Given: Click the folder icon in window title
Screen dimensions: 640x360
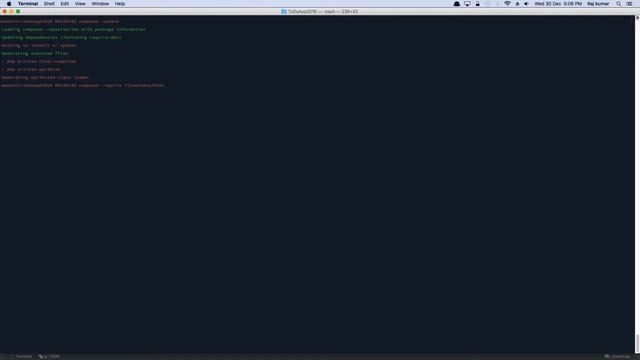Looking at the screenshot, I should pos(284,11).
